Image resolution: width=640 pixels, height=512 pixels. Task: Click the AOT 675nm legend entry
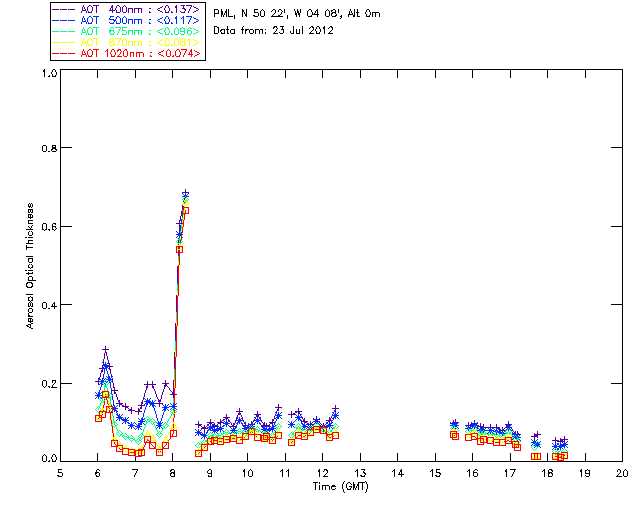click(x=128, y=31)
